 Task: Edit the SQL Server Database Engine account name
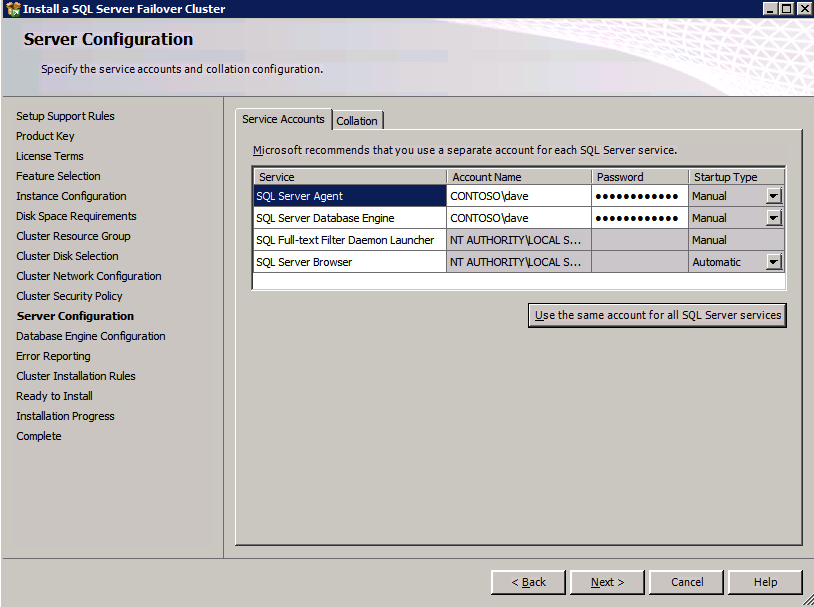tap(519, 218)
